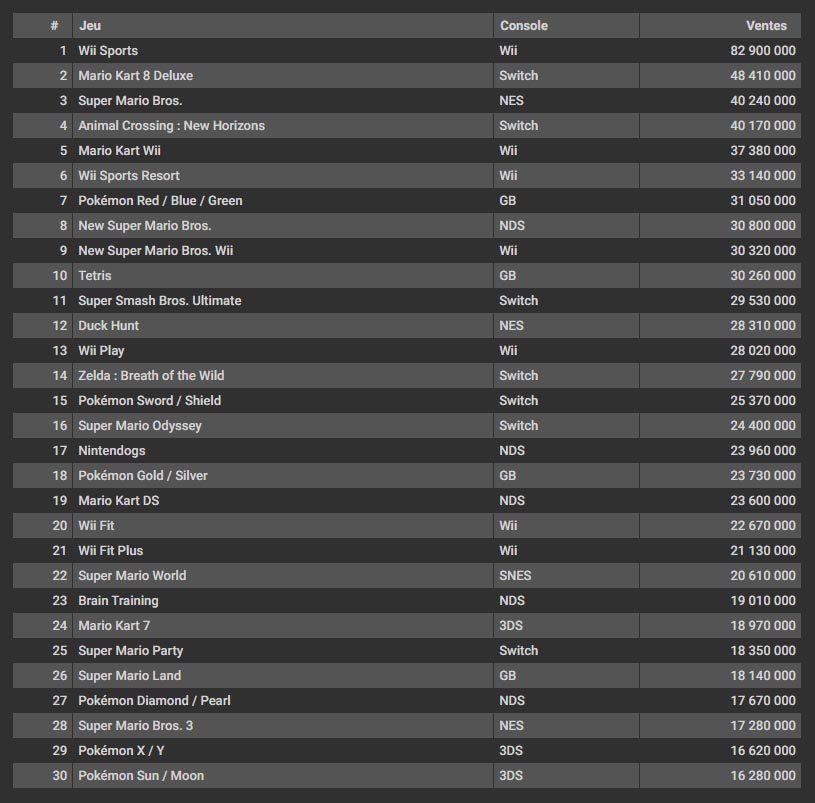
Task: Click rank number '15'
Action: tap(60, 400)
